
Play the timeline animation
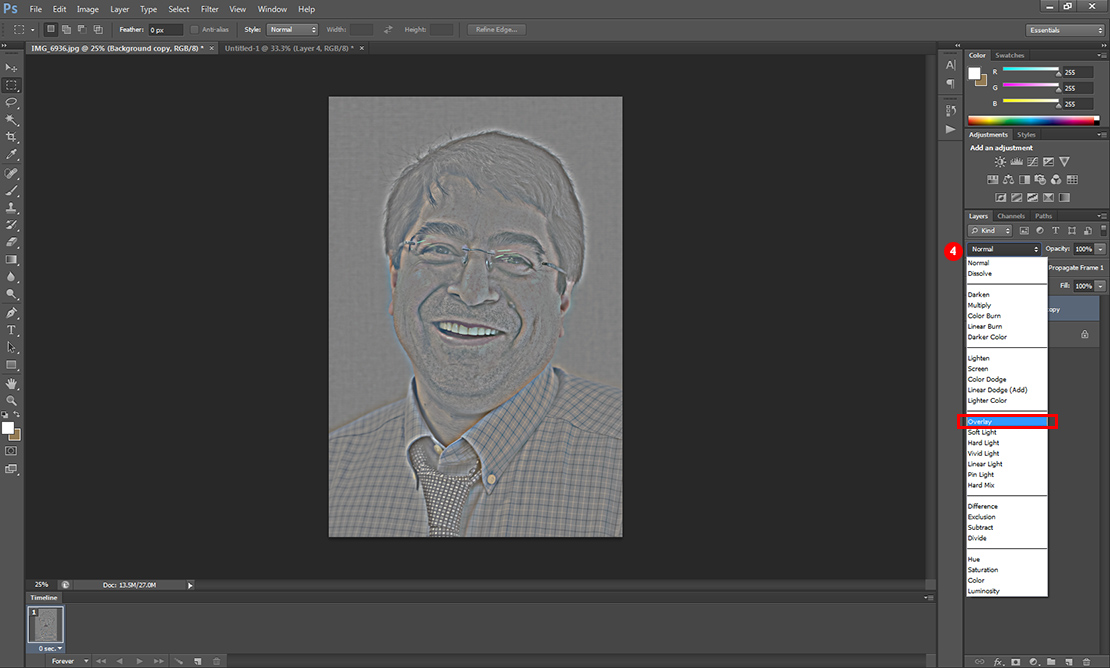coord(139,661)
